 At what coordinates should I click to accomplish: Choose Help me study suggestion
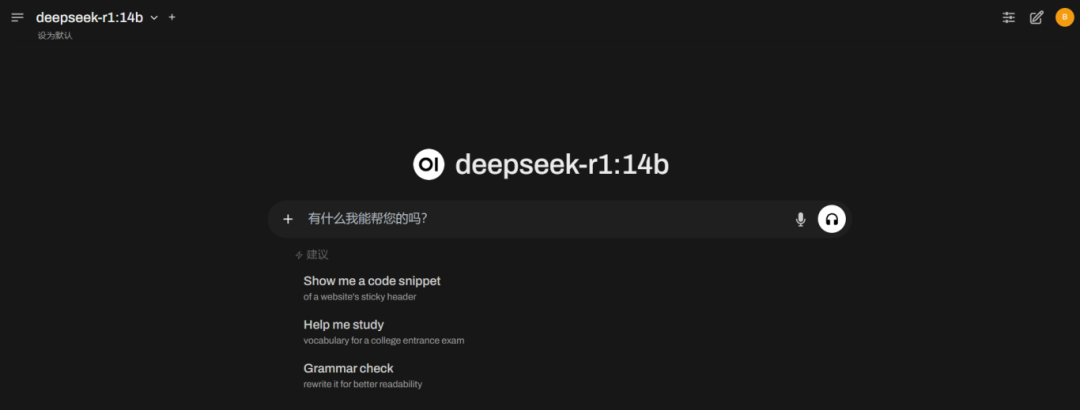tap(384, 331)
